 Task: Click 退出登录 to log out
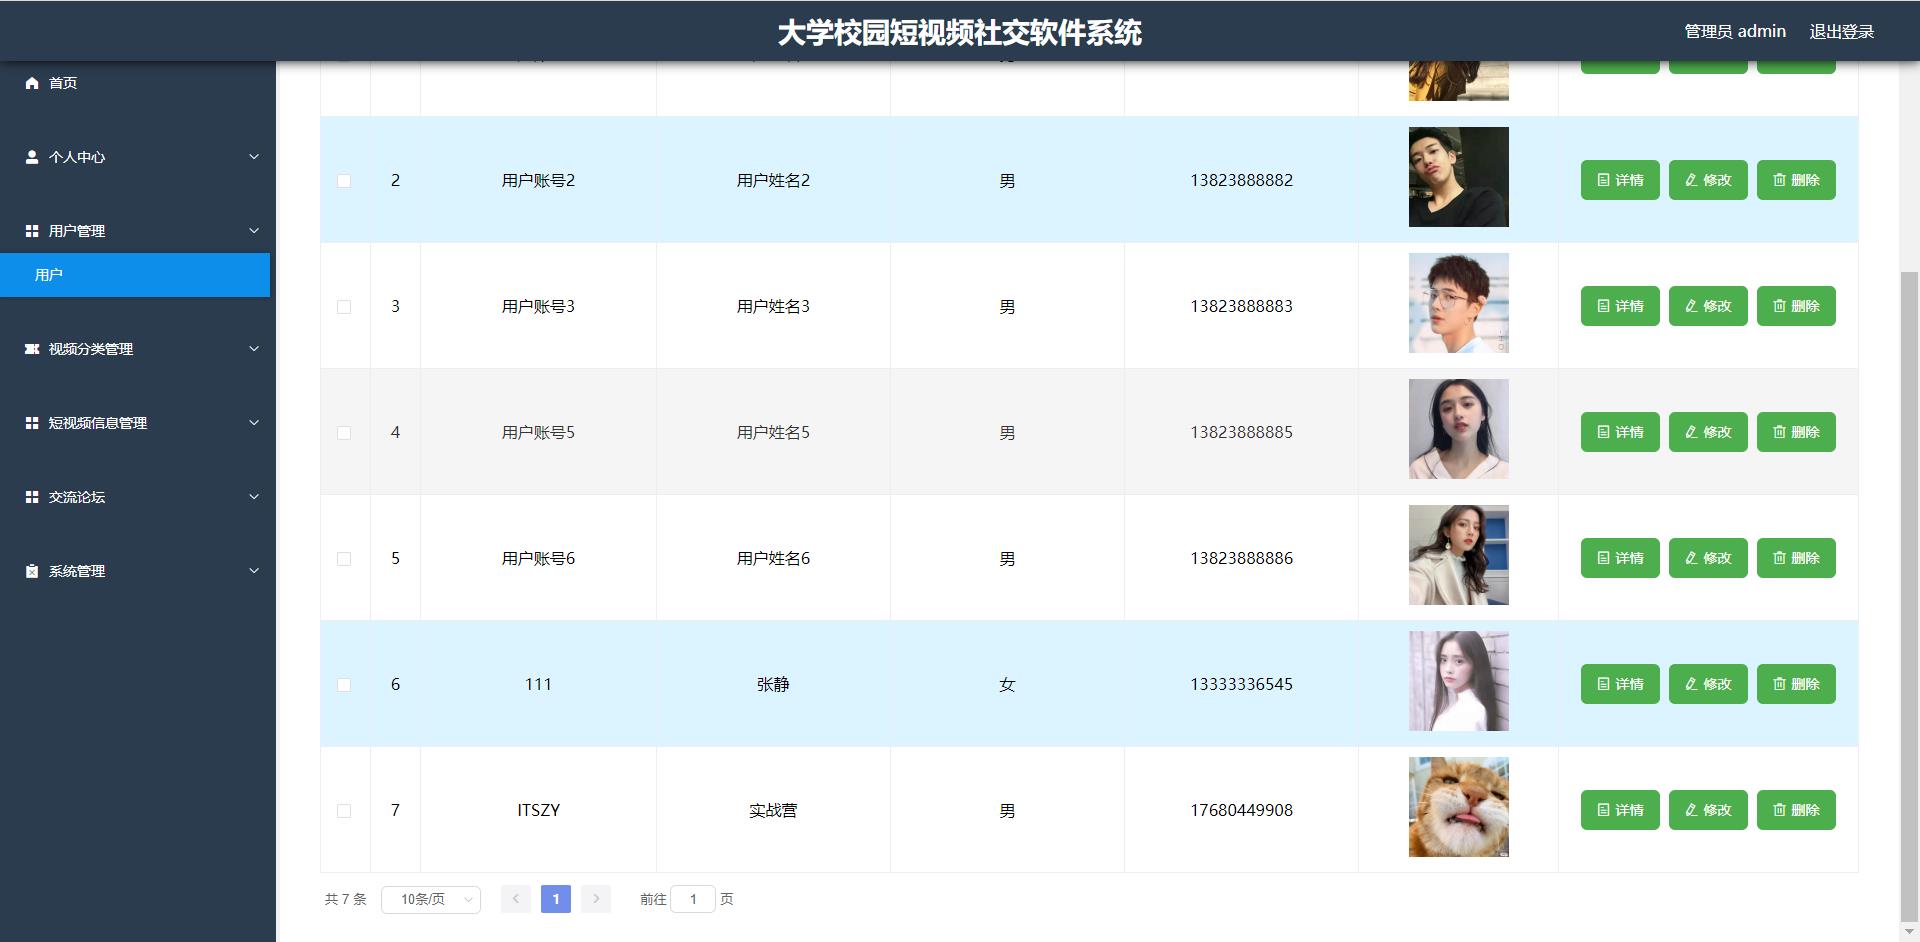1841,32
